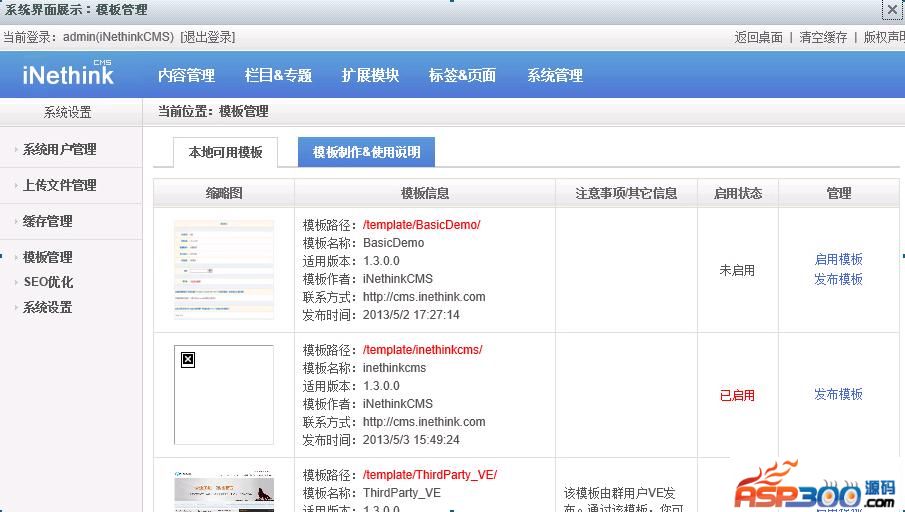Click the inethinkcms template thumbnail

[224, 395]
